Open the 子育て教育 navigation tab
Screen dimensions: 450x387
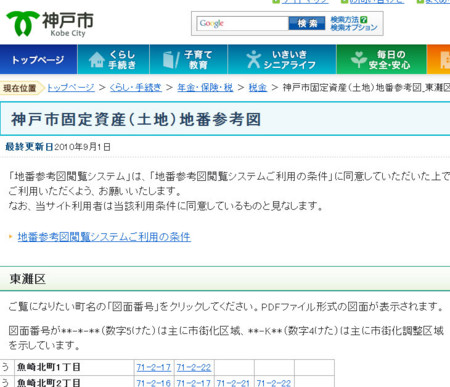point(188,59)
